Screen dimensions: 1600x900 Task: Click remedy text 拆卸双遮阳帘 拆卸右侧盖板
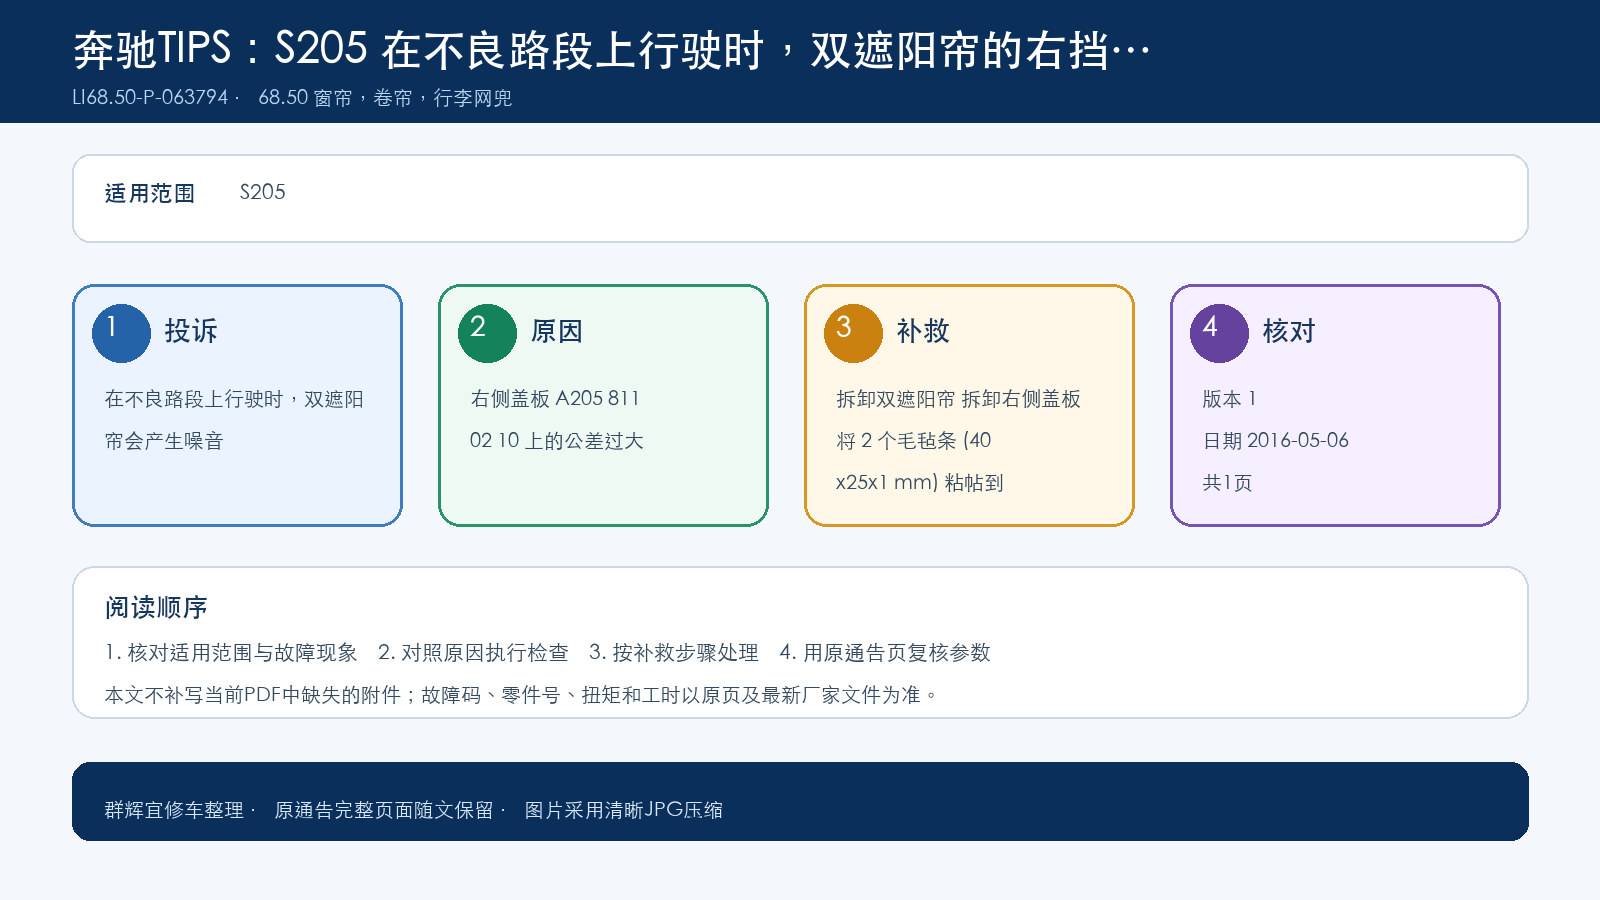[x=959, y=399]
